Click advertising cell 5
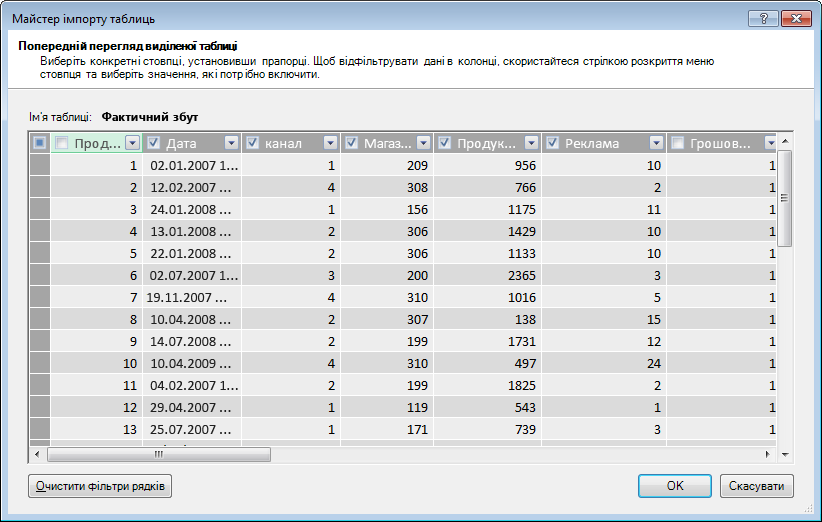Image resolution: width=822 pixels, height=522 pixels. [604, 297]
